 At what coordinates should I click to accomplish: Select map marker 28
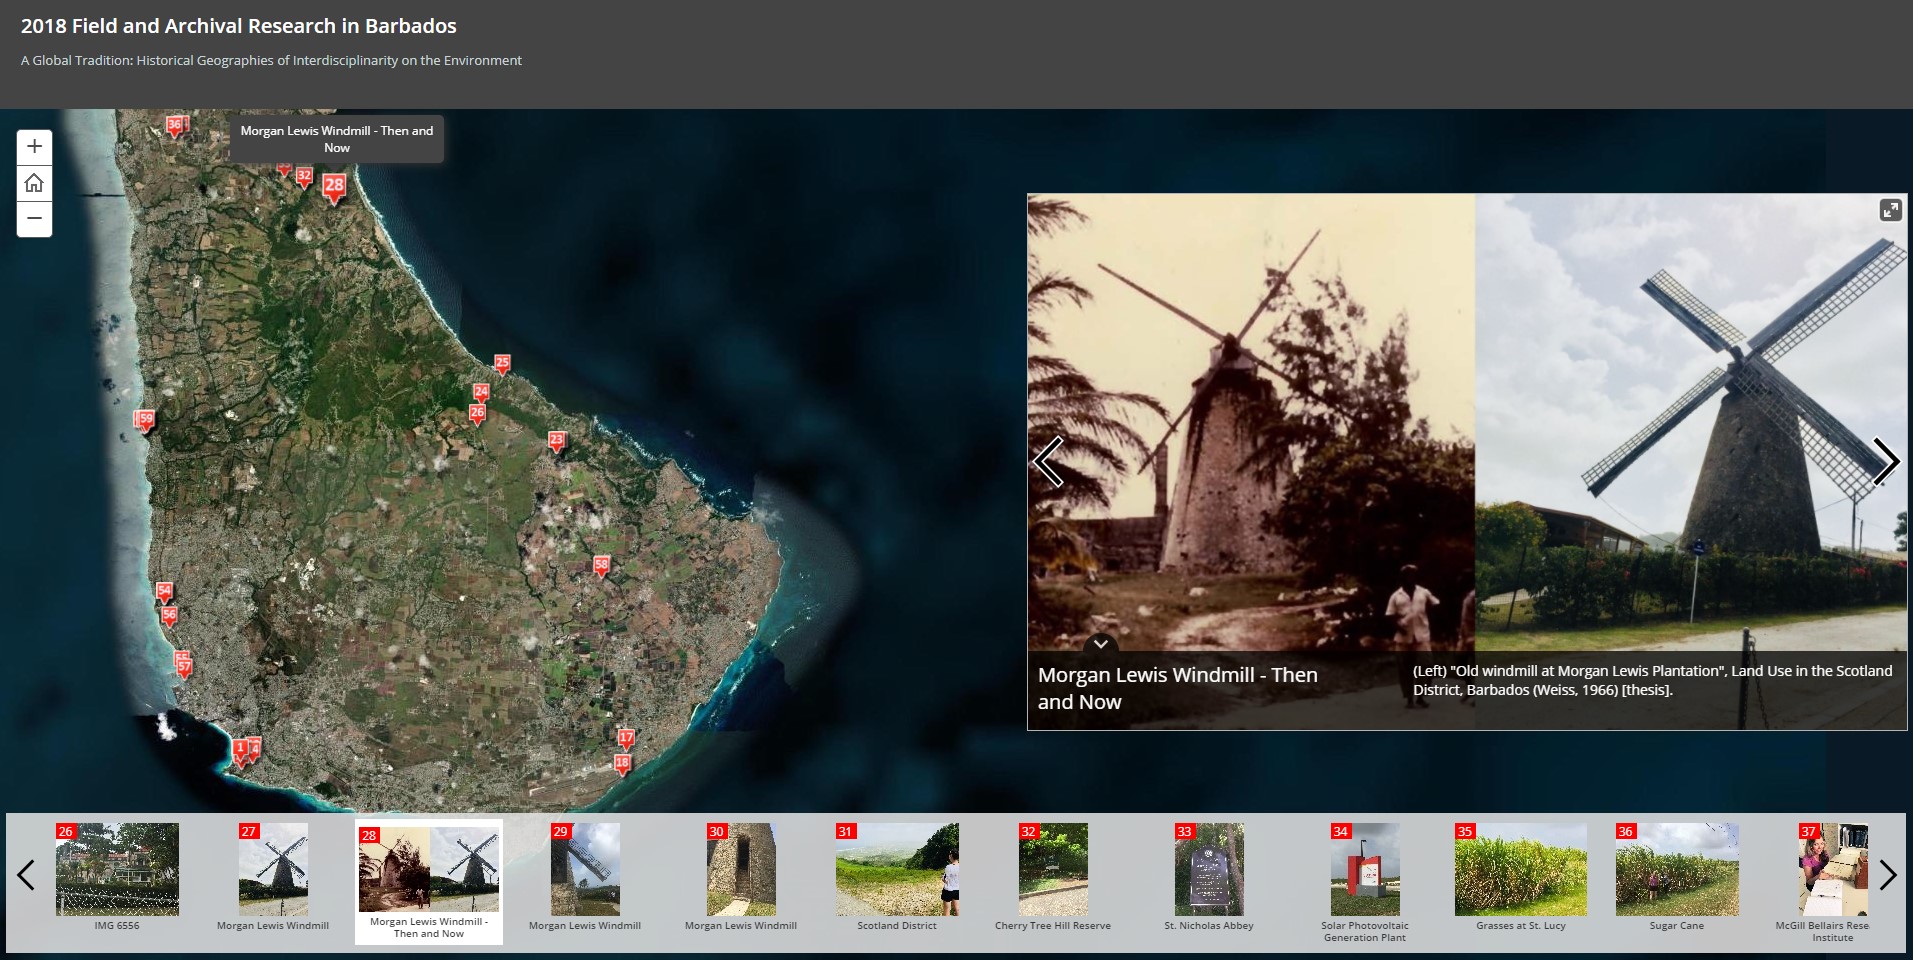click(x=334, y=186)
